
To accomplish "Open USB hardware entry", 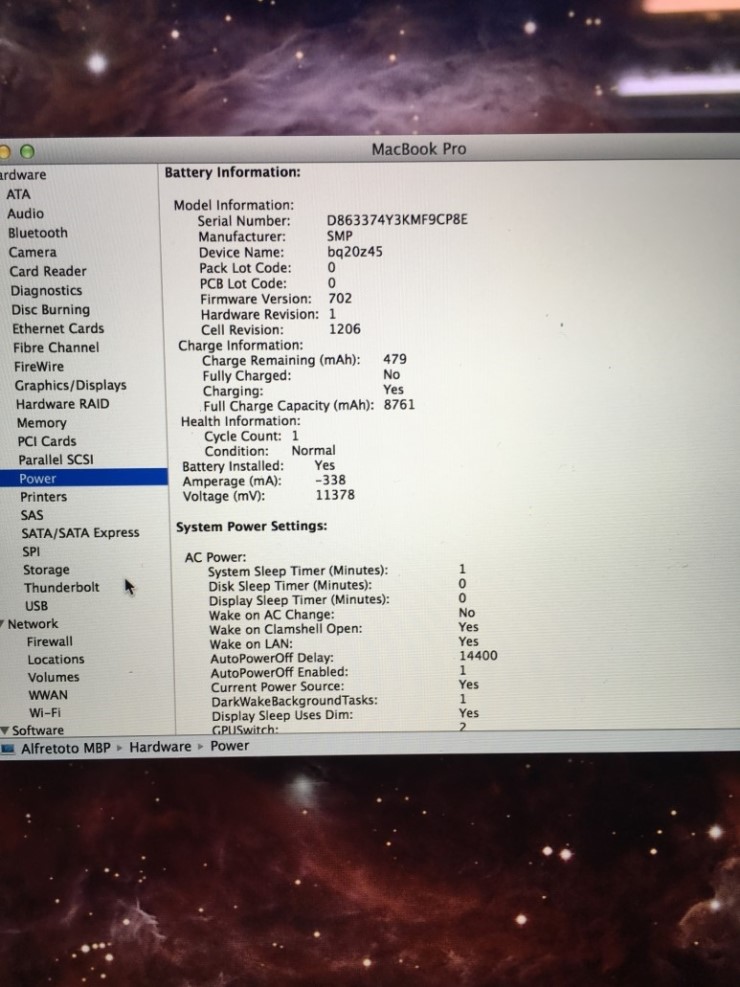I will (x=36, y=606).
